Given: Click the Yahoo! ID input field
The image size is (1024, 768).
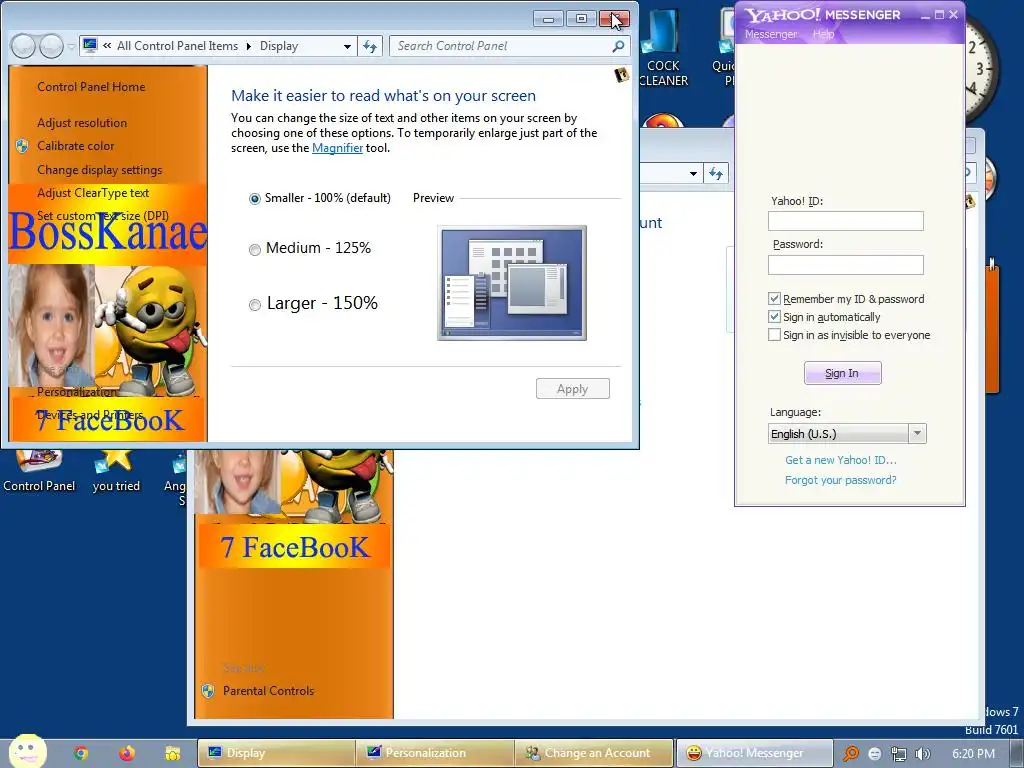Looking at the screenshot, I should 846,221.
